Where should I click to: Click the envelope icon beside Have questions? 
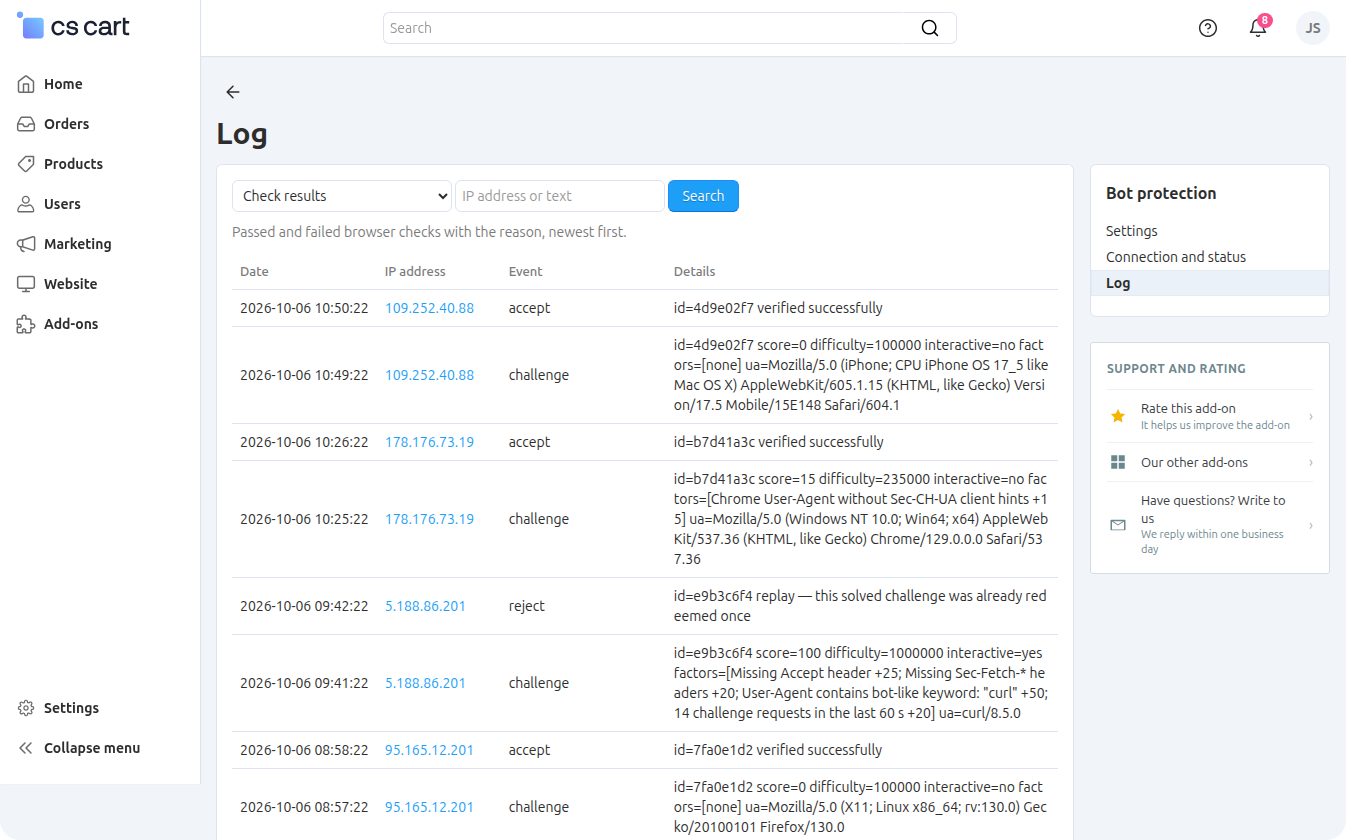coord(1118,525)
